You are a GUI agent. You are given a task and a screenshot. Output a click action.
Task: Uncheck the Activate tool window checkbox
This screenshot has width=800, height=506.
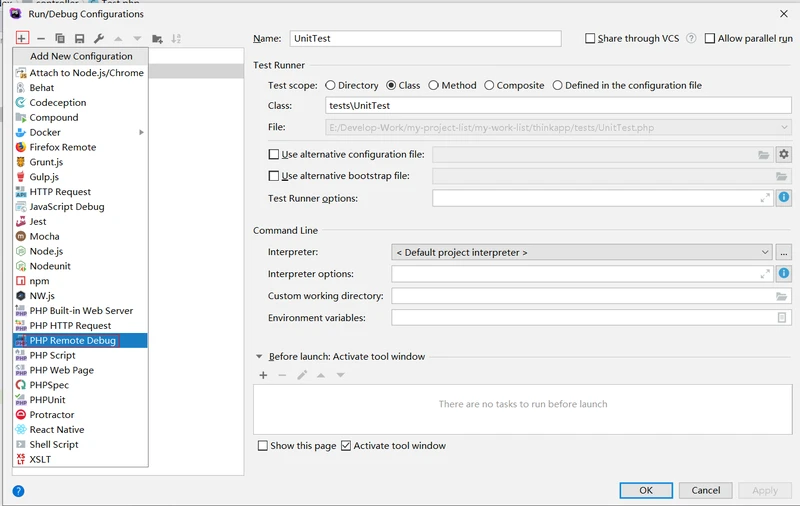pyautogui.click(x=346, y=445)
